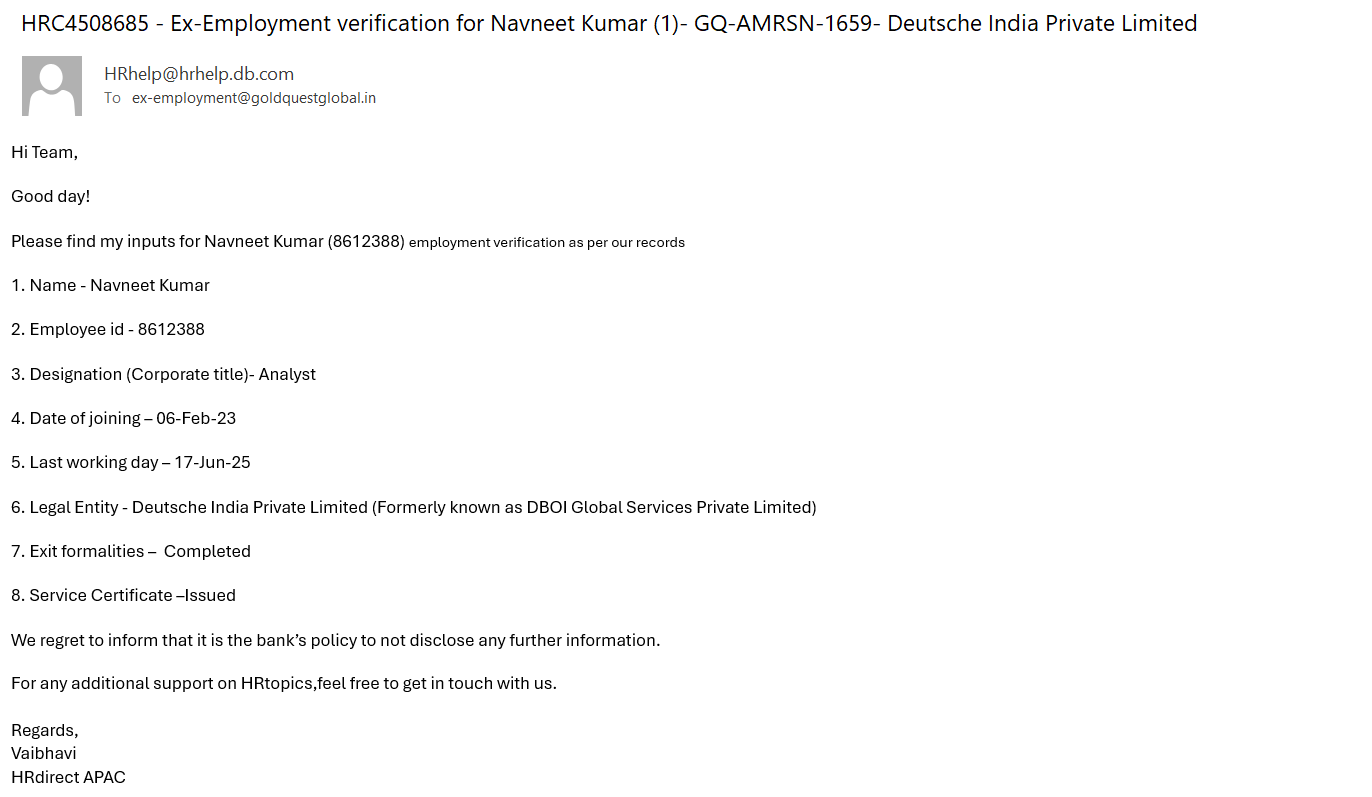Click the Last working day line
This screenshot has width=1372, height=797.
click(x=131, y=463)
